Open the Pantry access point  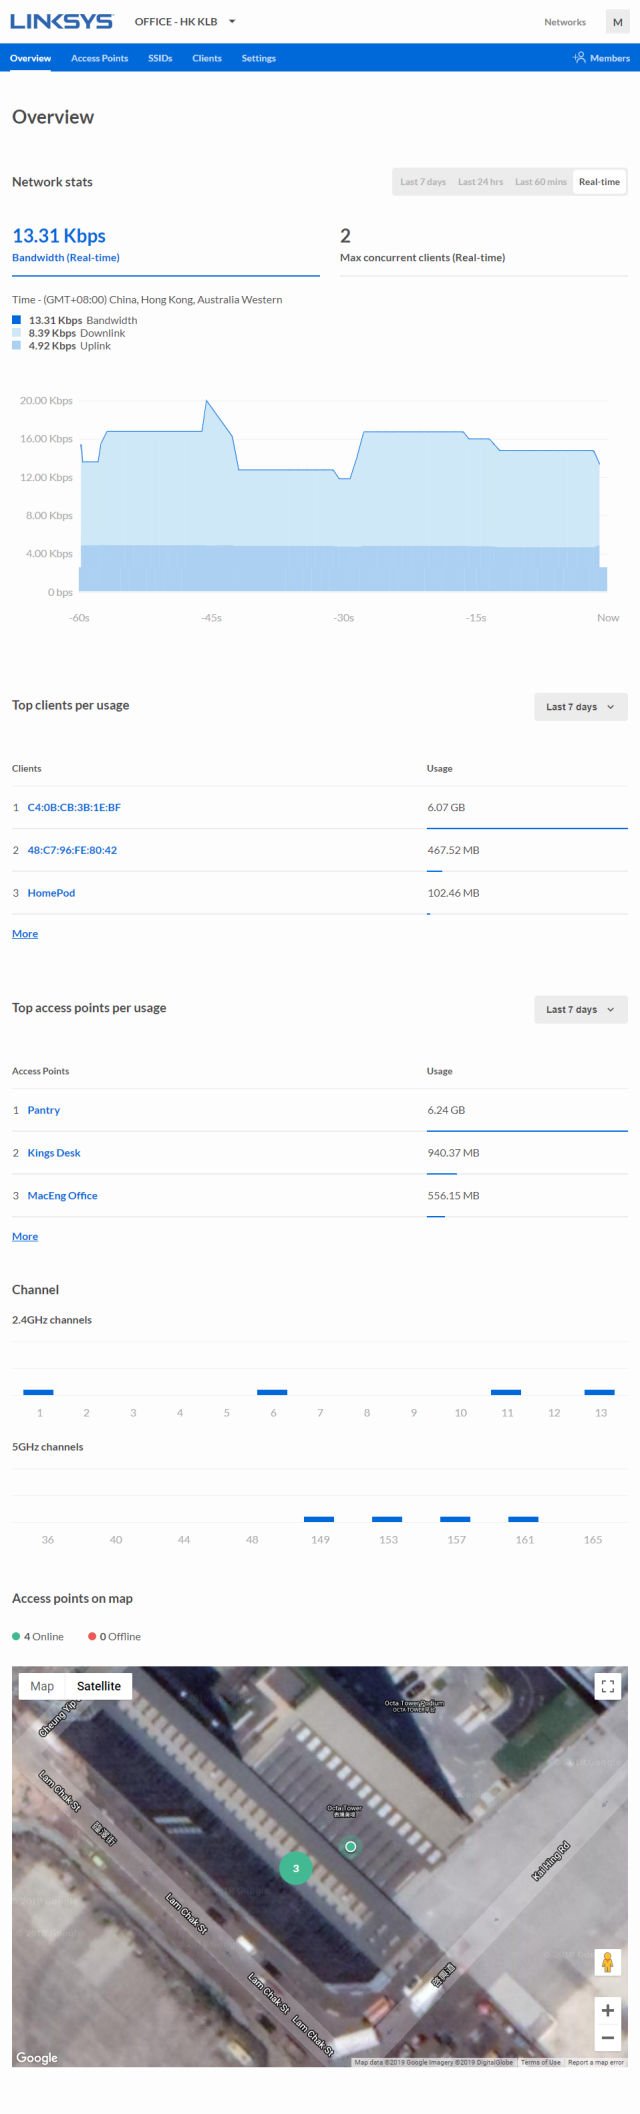coord(44,1110)
